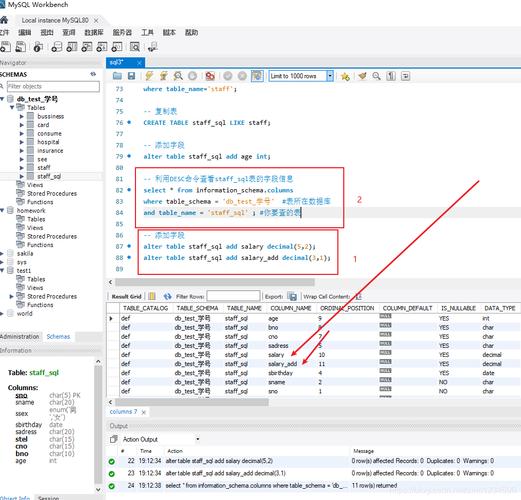Click the results grid horizontal scrollbar
Screen dimensions: 521x500
(x=192, y=402)
